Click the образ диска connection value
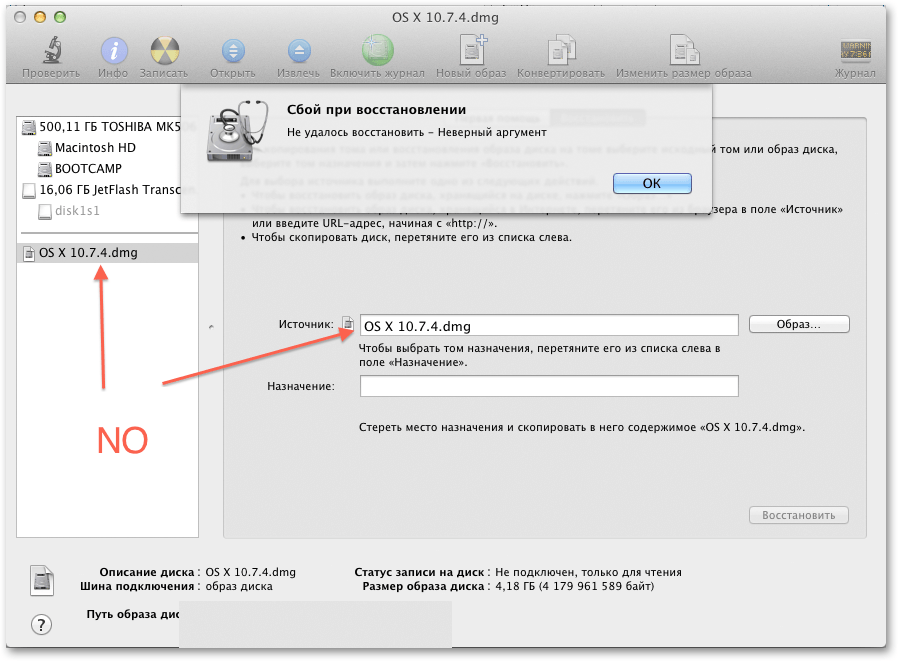898x661 pixels. [x=239, y=586]
